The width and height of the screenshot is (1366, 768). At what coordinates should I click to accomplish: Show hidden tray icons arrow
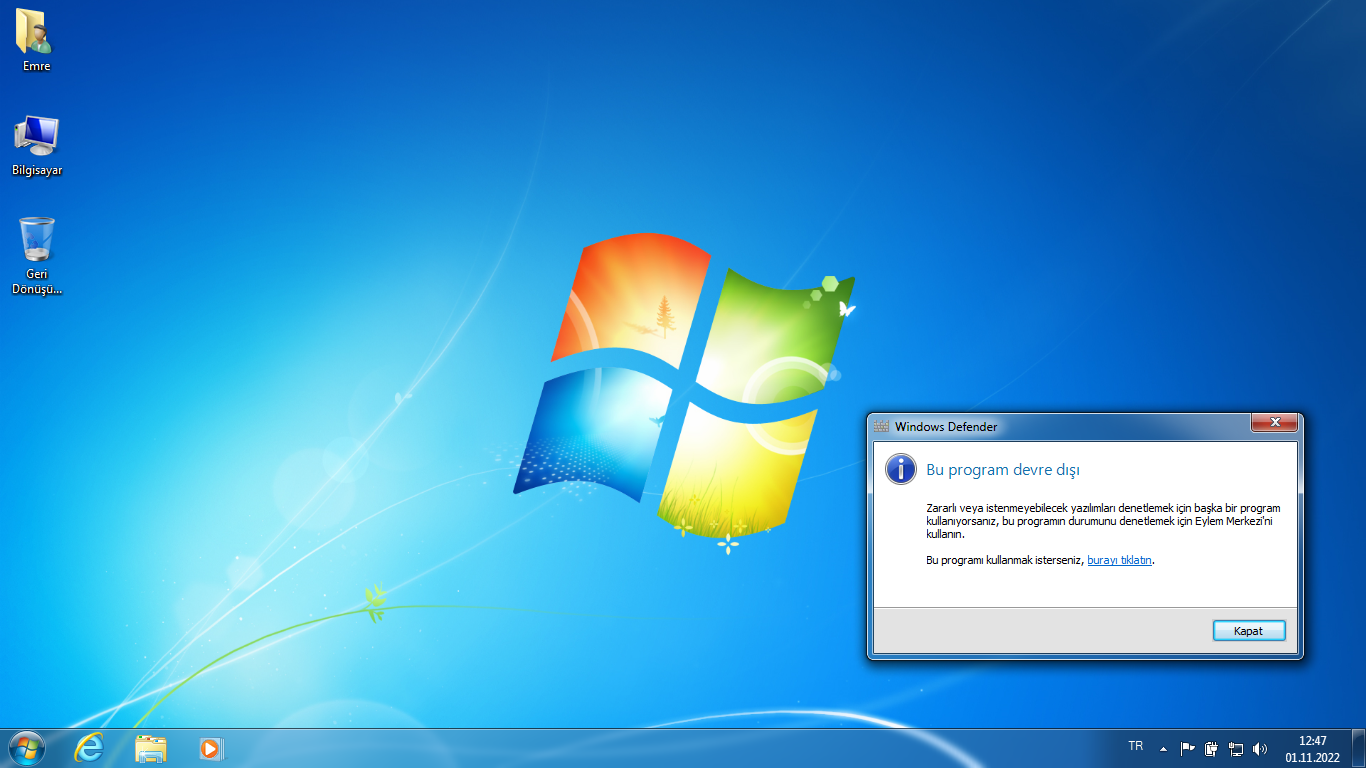pos(1163,748)
